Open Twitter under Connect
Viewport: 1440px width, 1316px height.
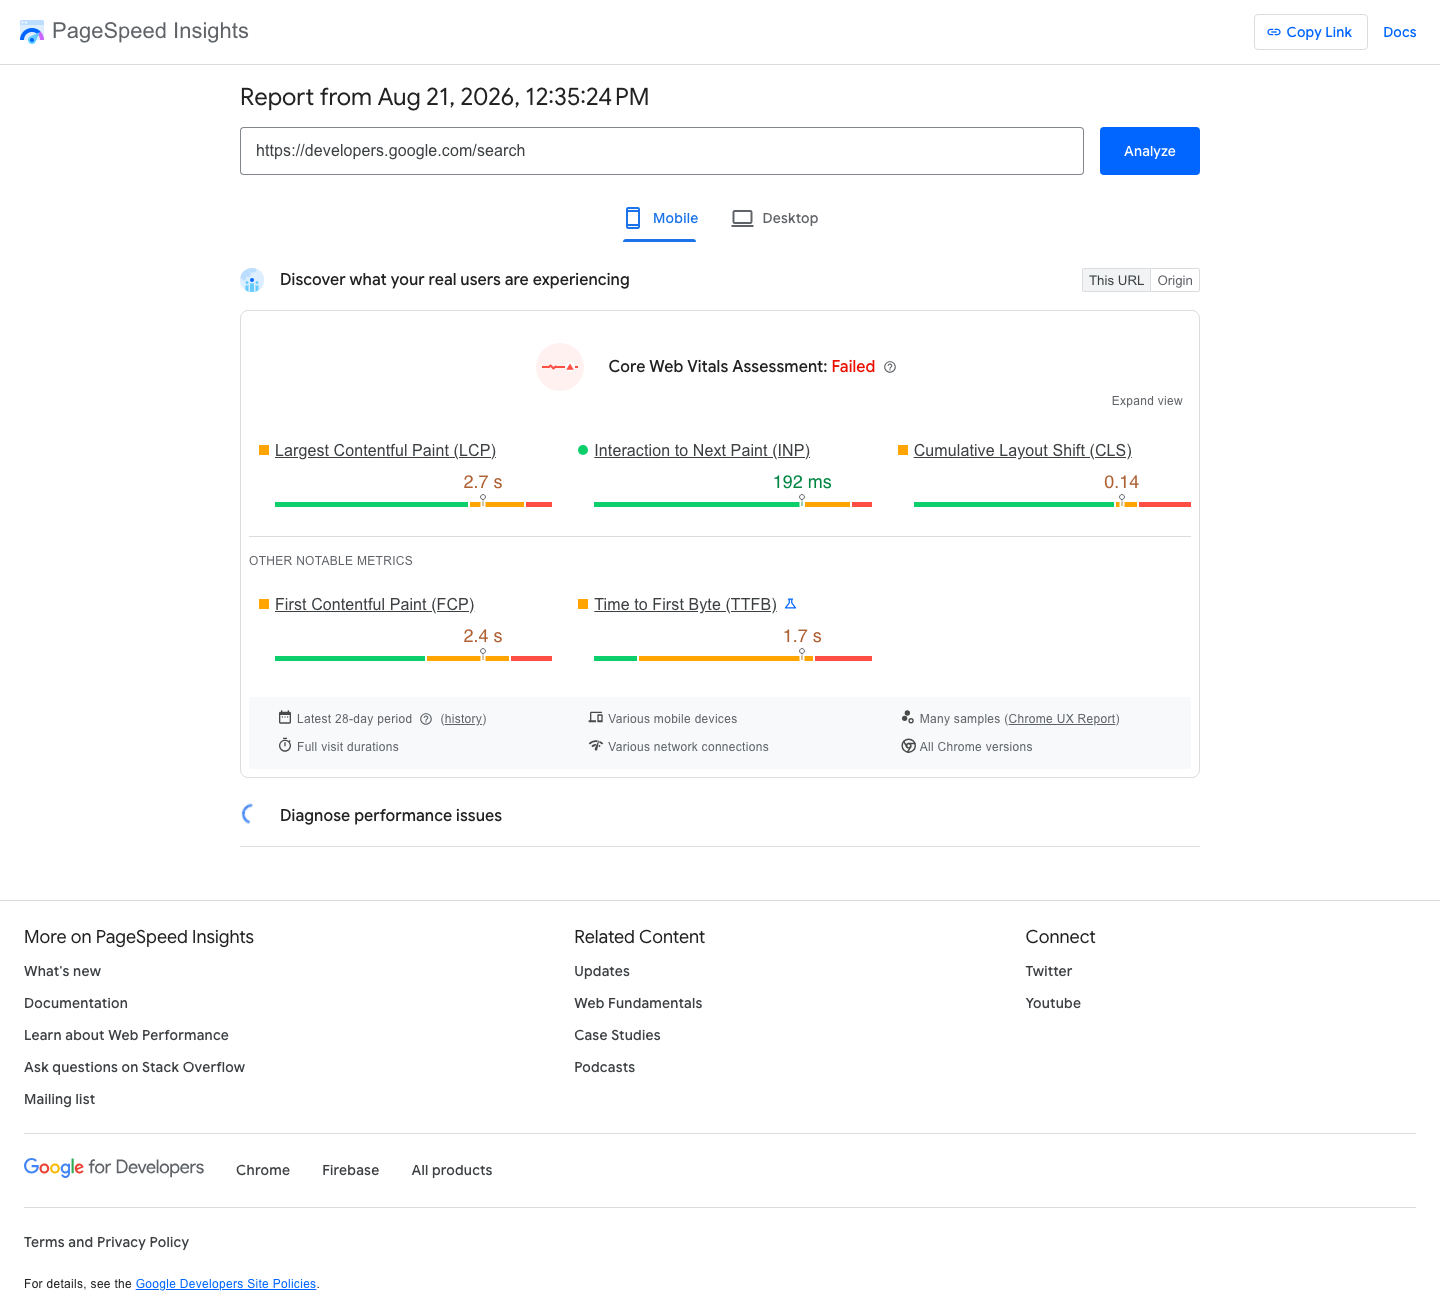pyautogui.click(x=1048, y=971)
